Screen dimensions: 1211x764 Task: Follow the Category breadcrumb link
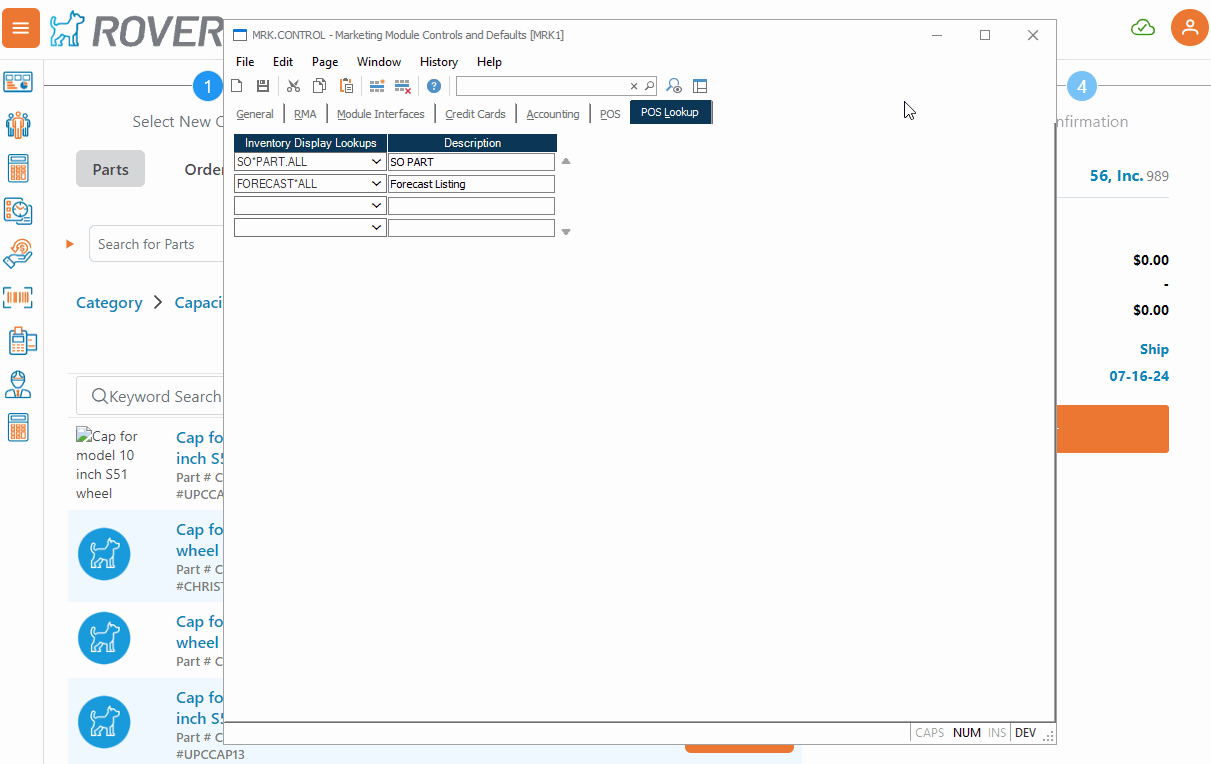pyautogui.click(x=109, y=303)
